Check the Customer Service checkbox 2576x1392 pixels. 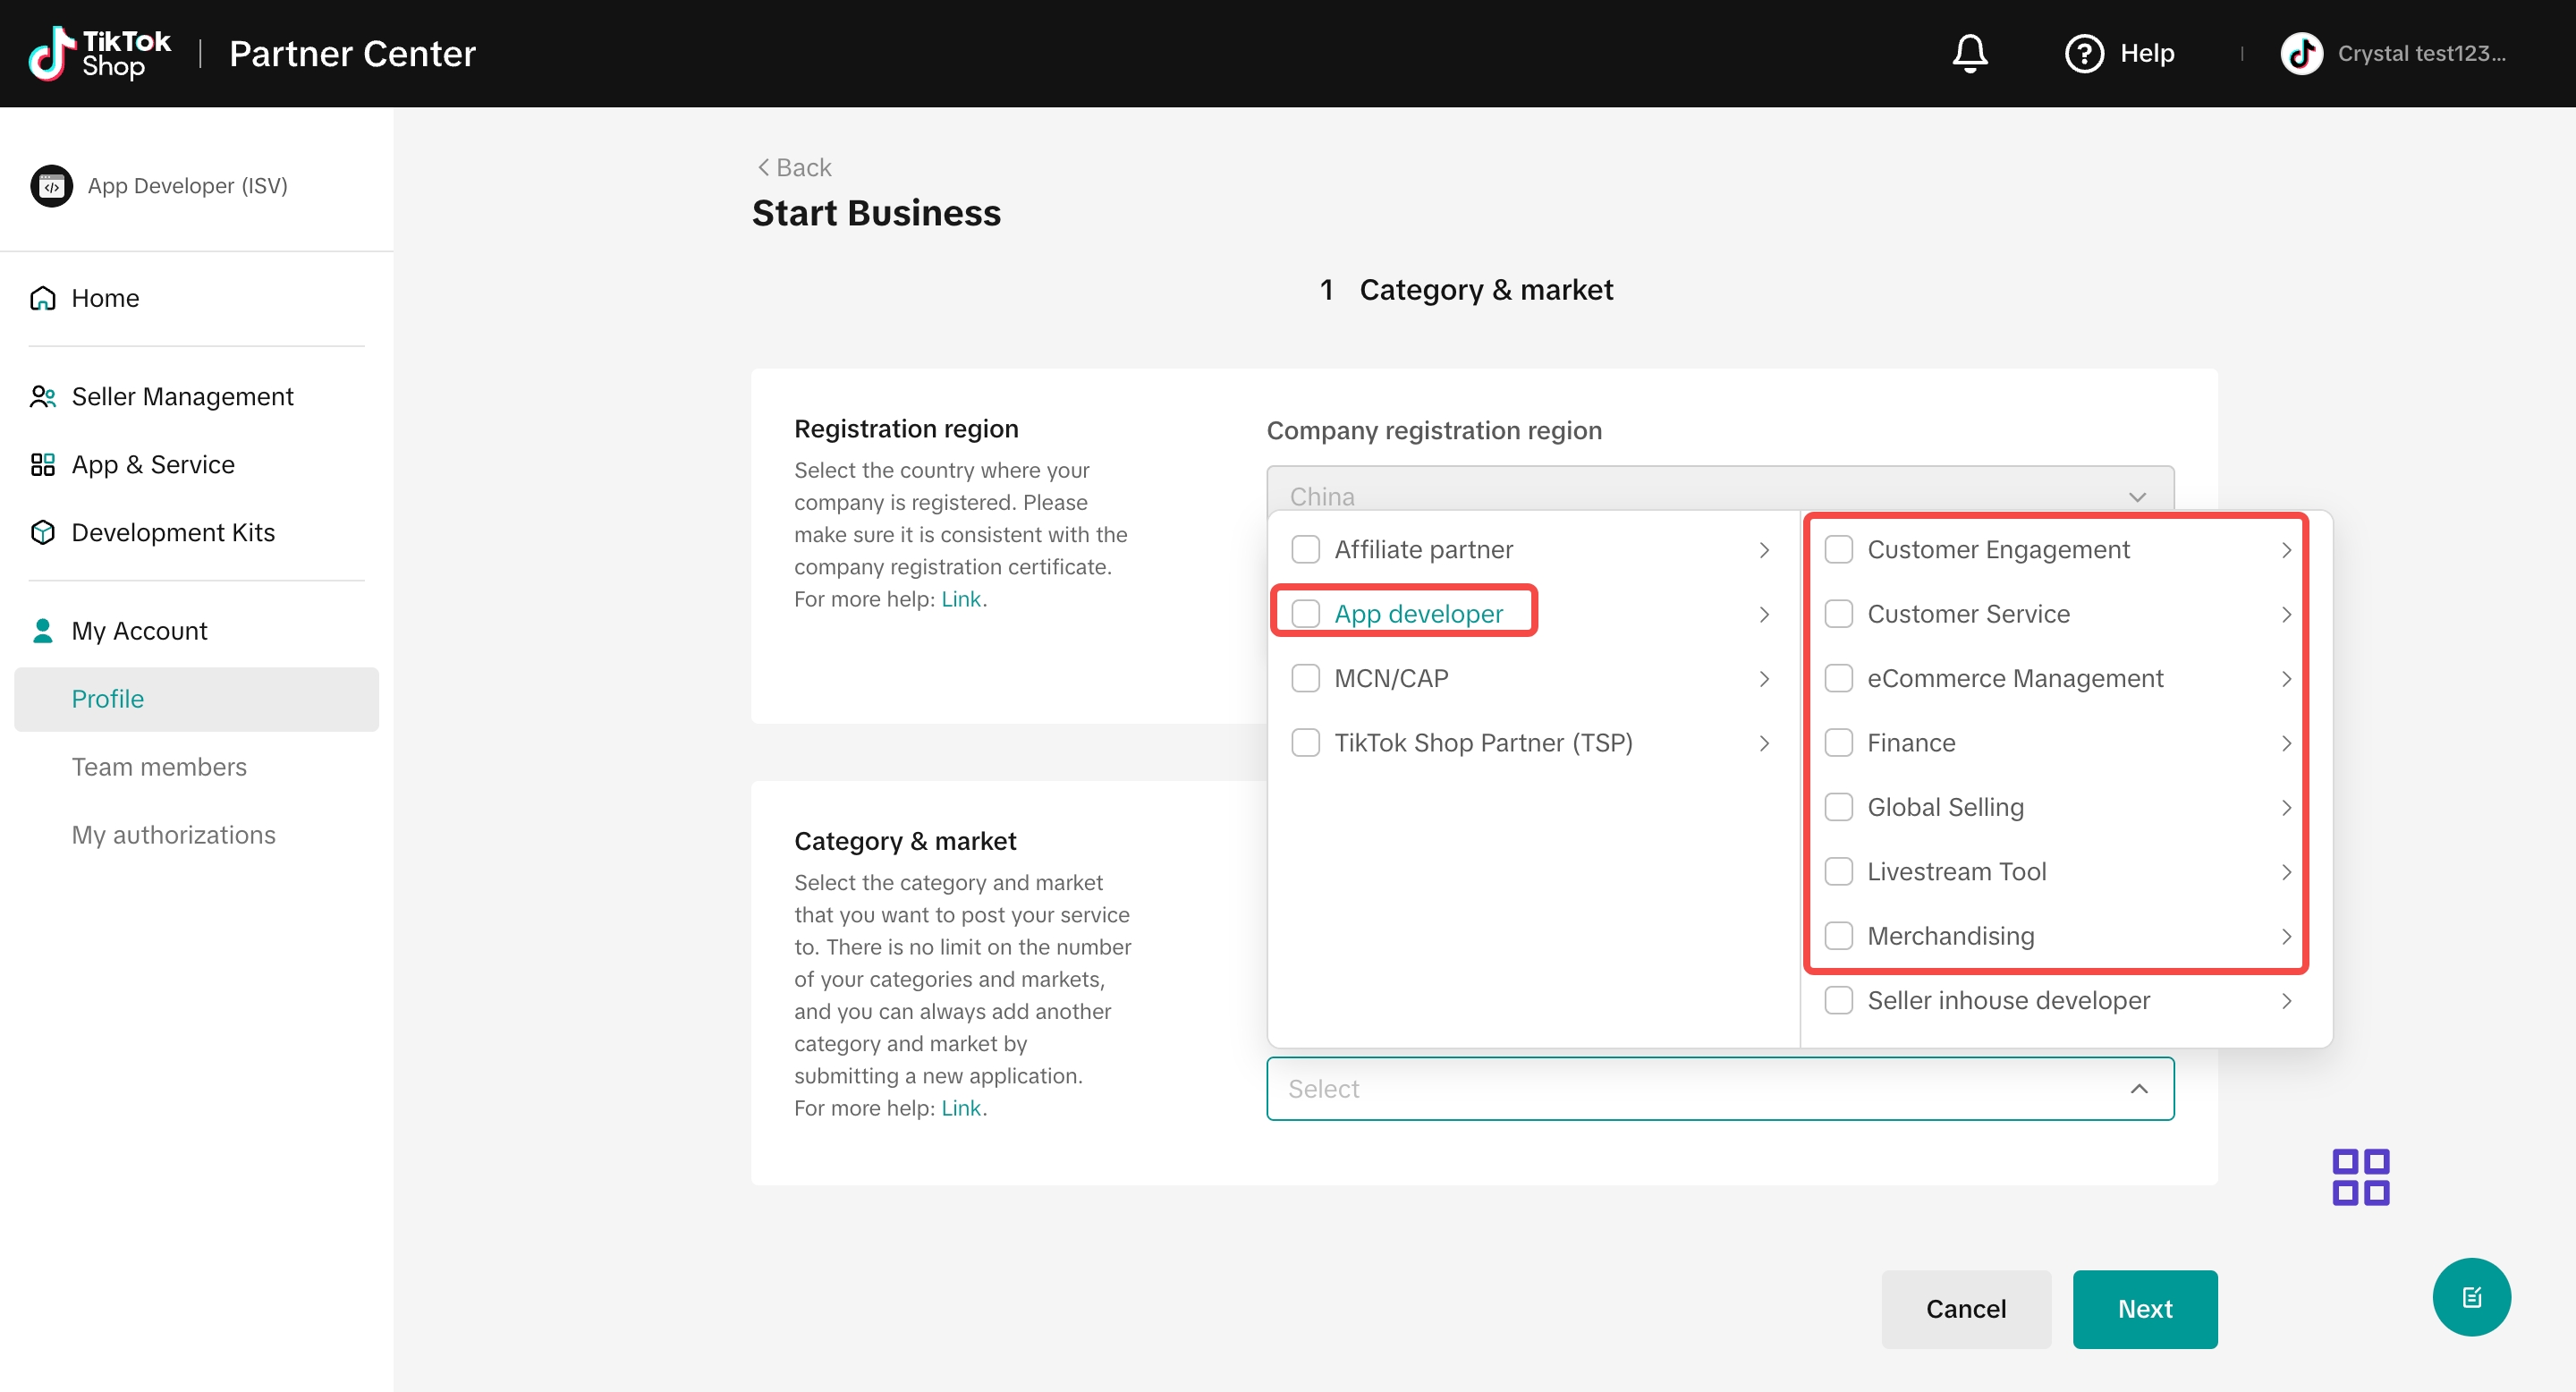pyautogui.click(x=1838, y=613)
